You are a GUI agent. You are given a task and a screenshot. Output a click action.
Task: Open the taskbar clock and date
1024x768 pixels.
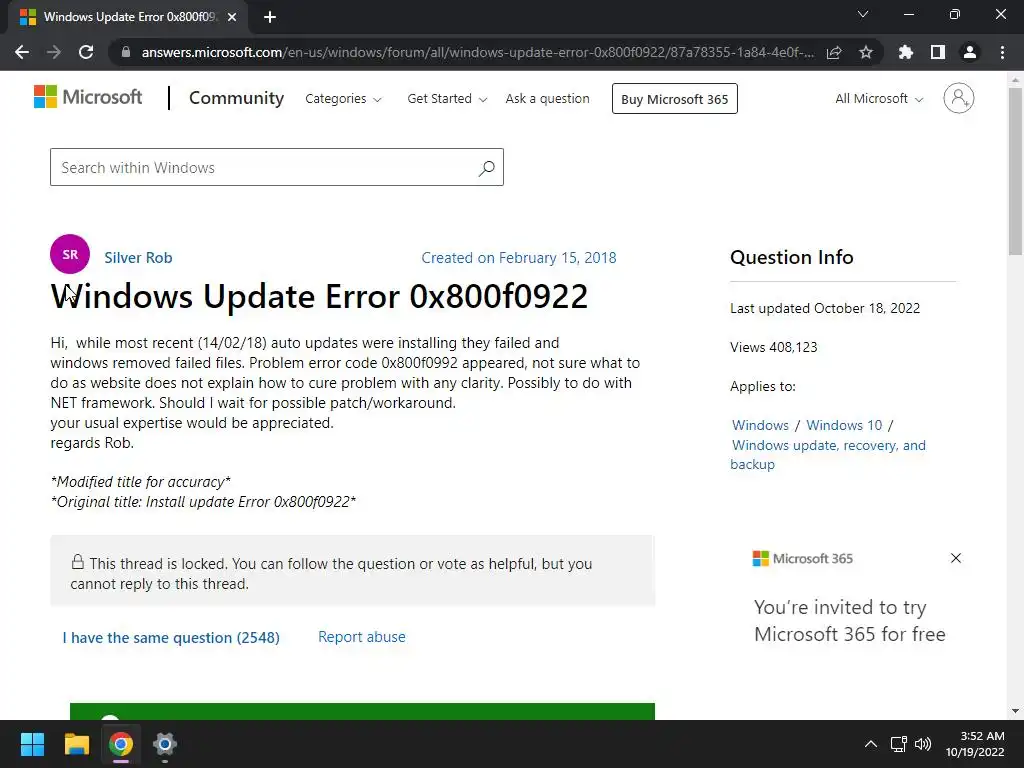coord(975,744)
